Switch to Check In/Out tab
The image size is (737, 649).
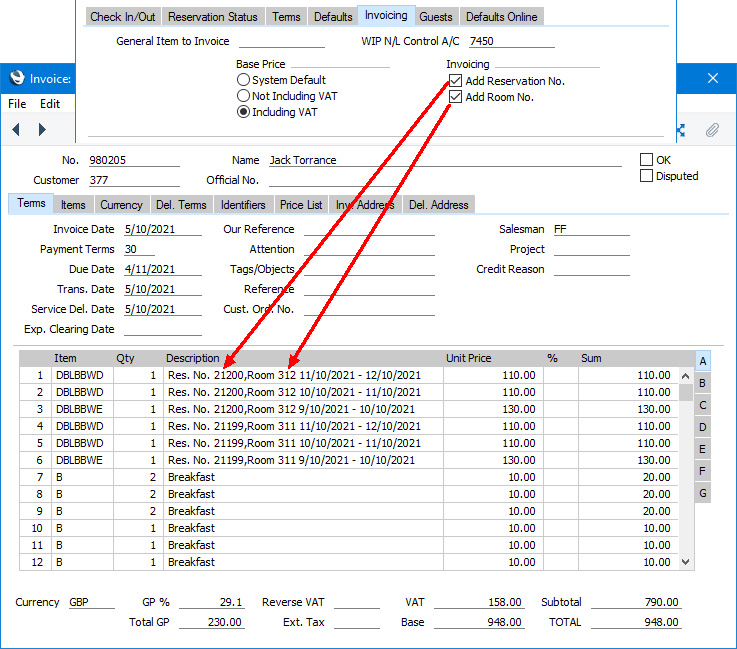123,16
